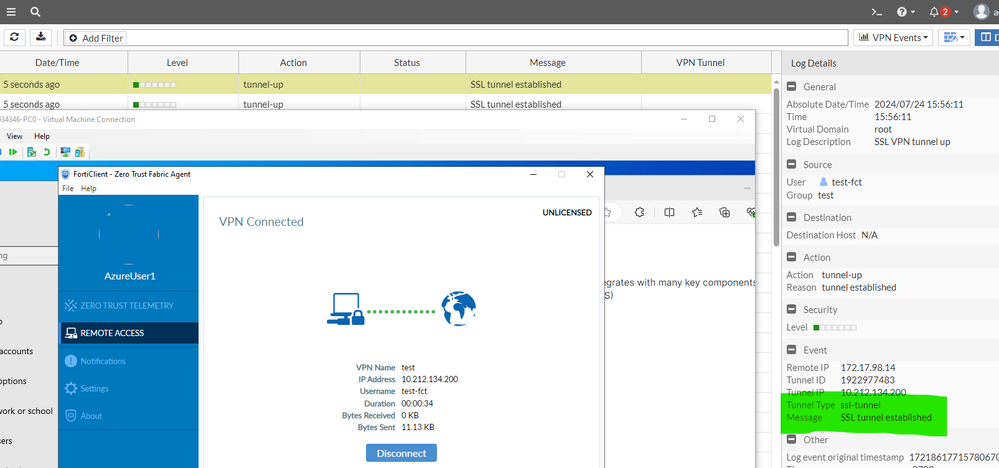Select Remote Access in FortiClient sidebar

point(128,333)
